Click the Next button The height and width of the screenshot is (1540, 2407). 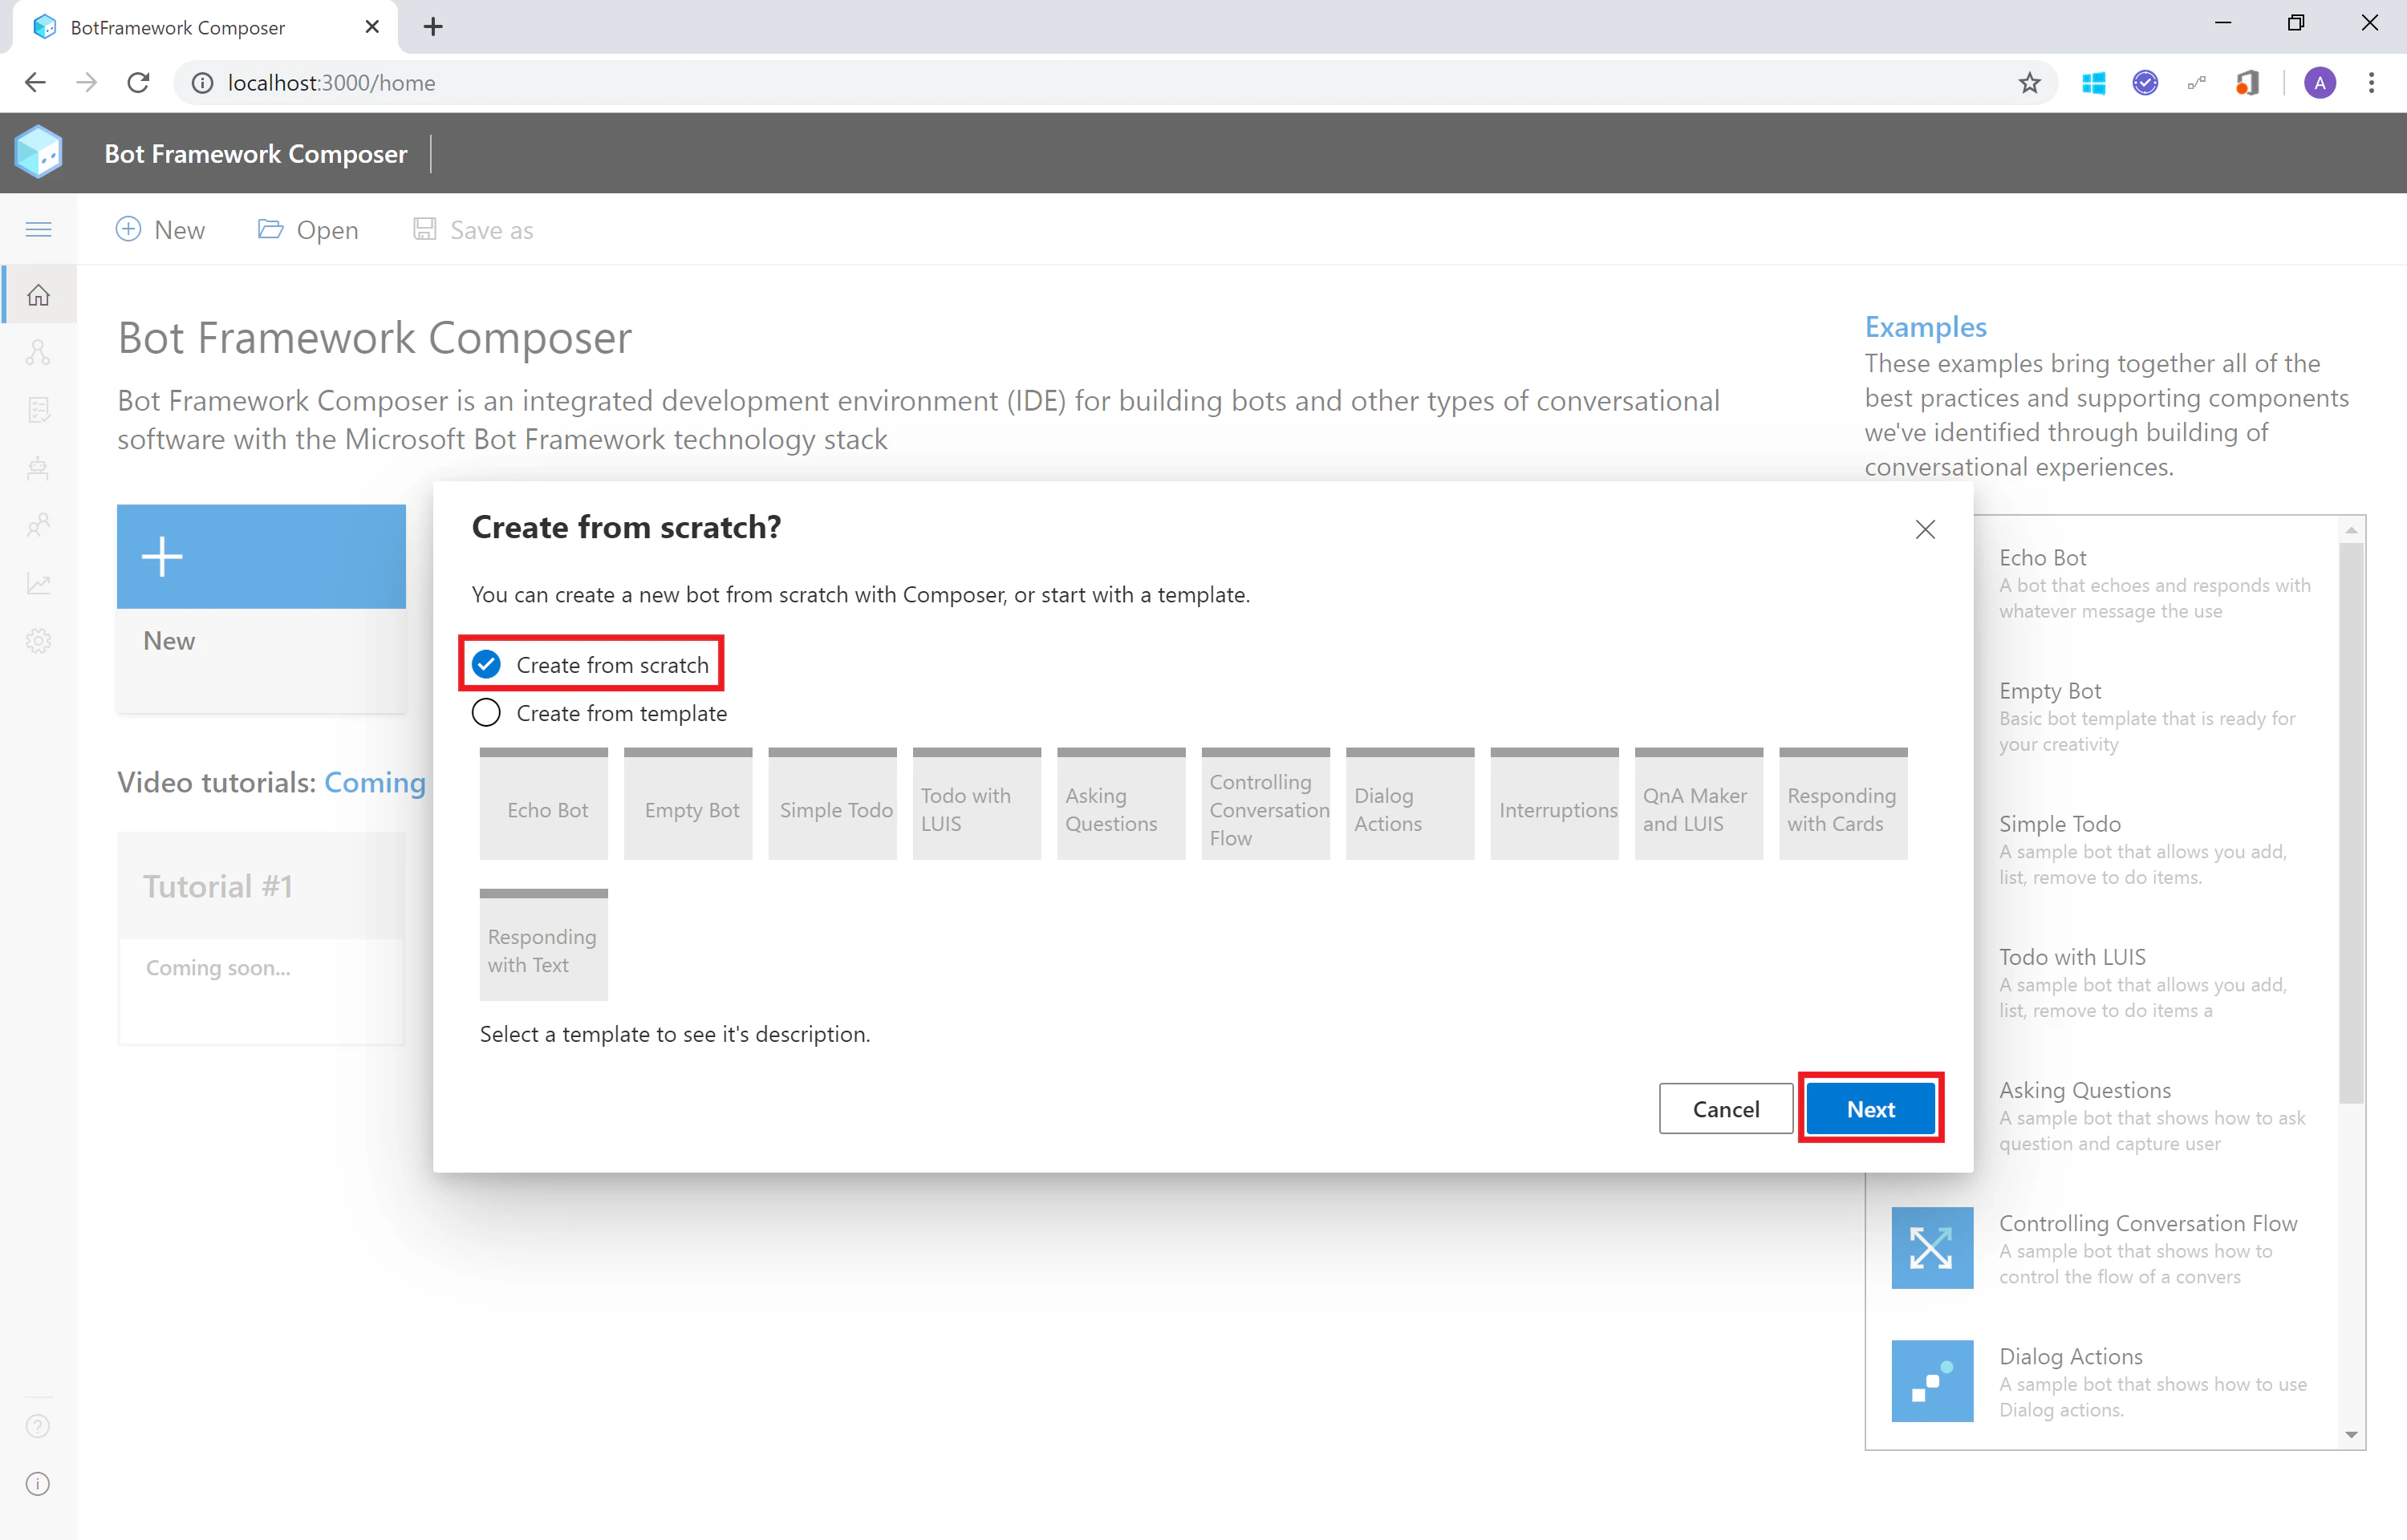click(x=1870, y=1109)
